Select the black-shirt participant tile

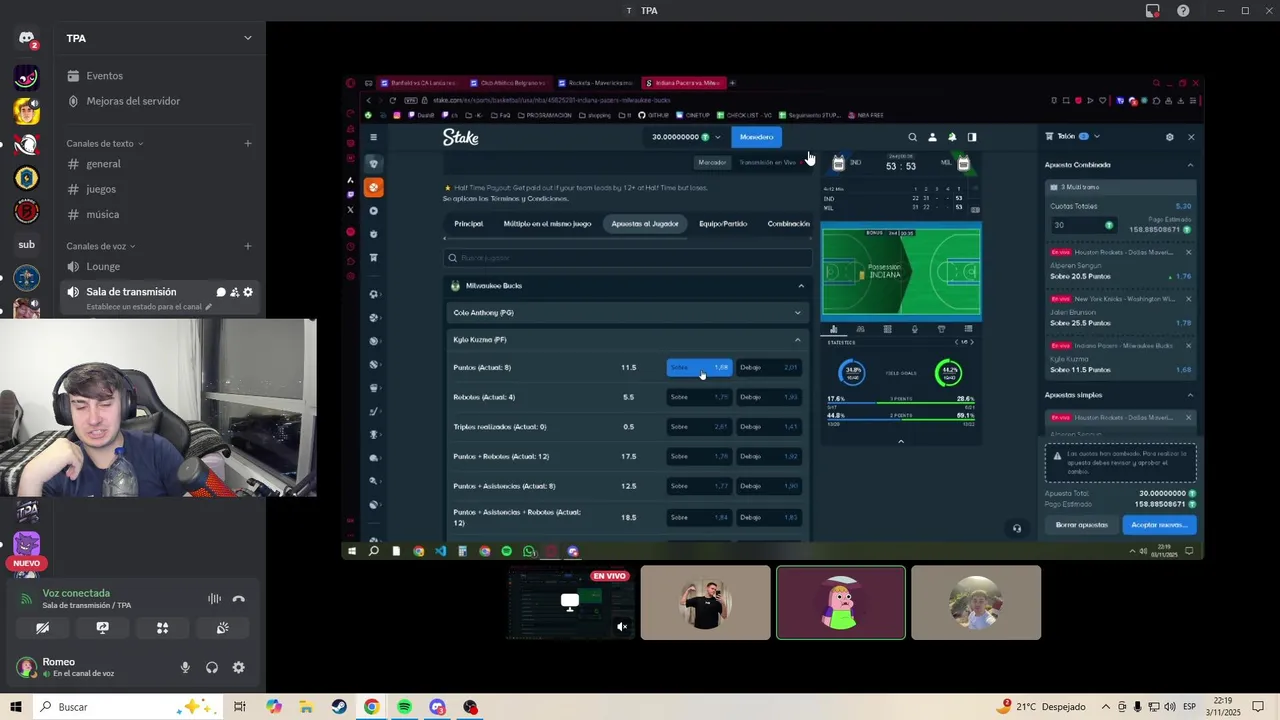click(706, 602)
